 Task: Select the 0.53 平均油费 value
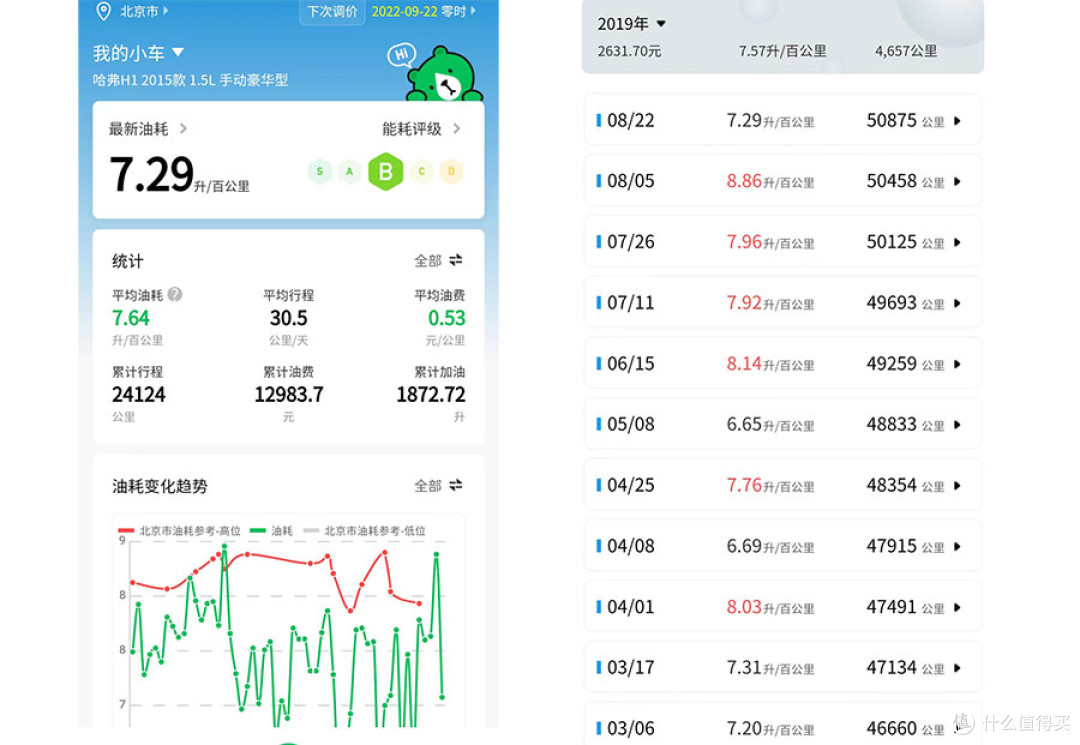[x=446, y=318]
